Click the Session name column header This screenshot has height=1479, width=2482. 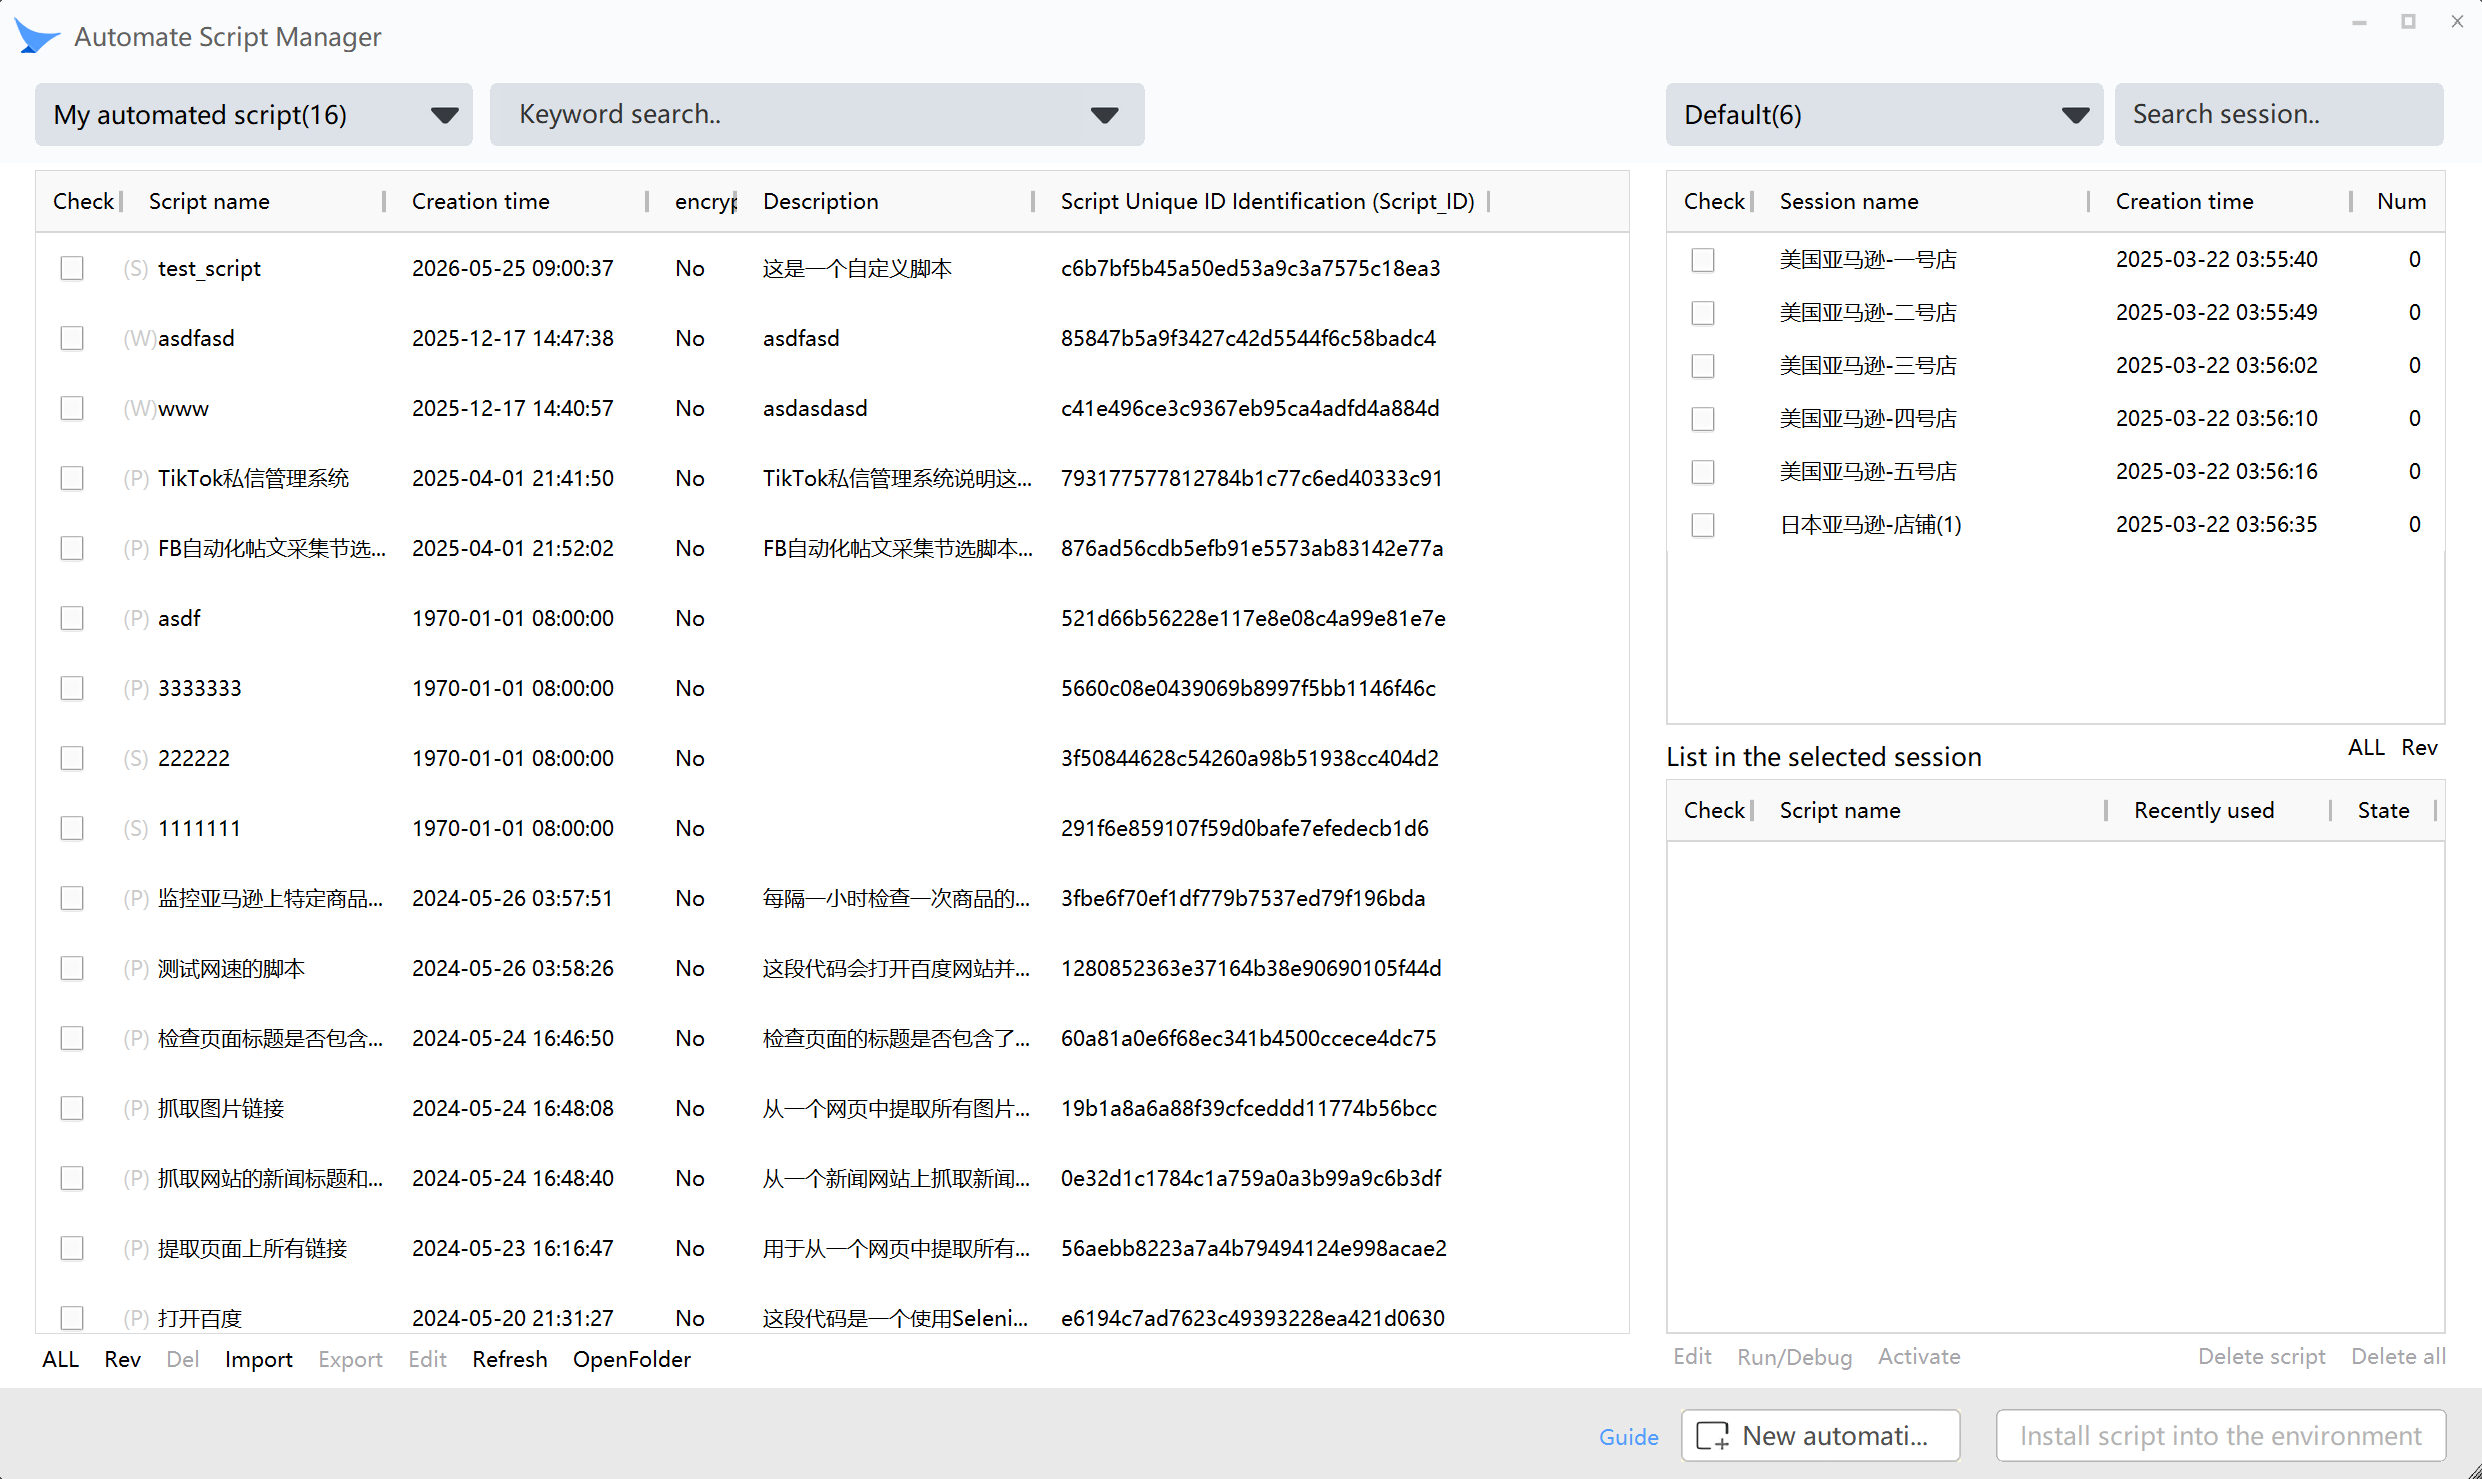point(1849,201)
